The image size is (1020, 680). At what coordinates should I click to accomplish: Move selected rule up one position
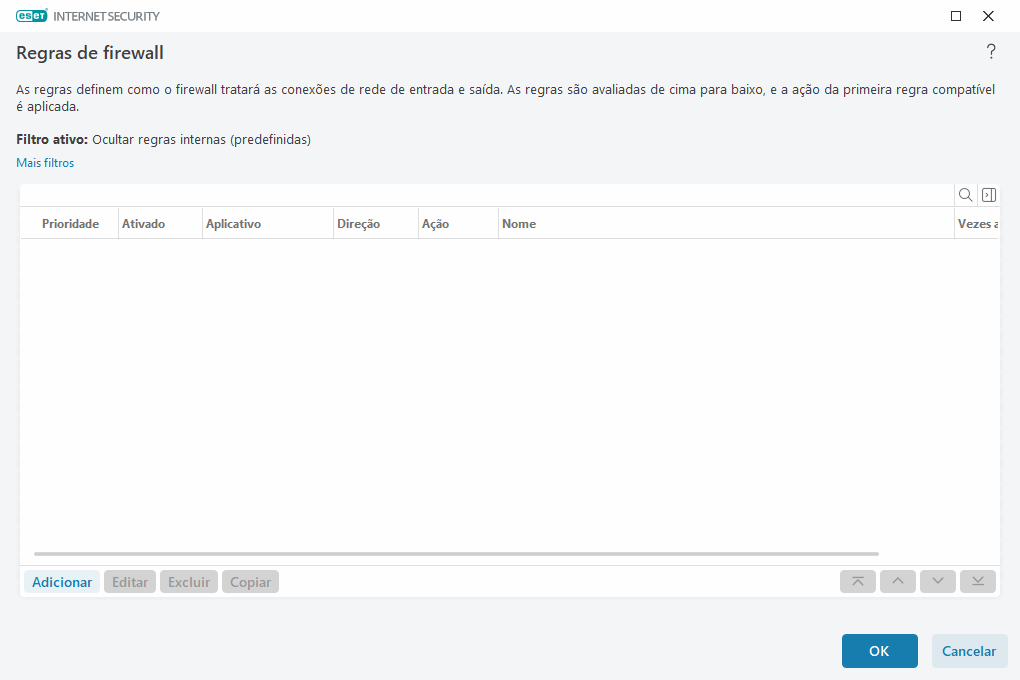click(897, 581)
